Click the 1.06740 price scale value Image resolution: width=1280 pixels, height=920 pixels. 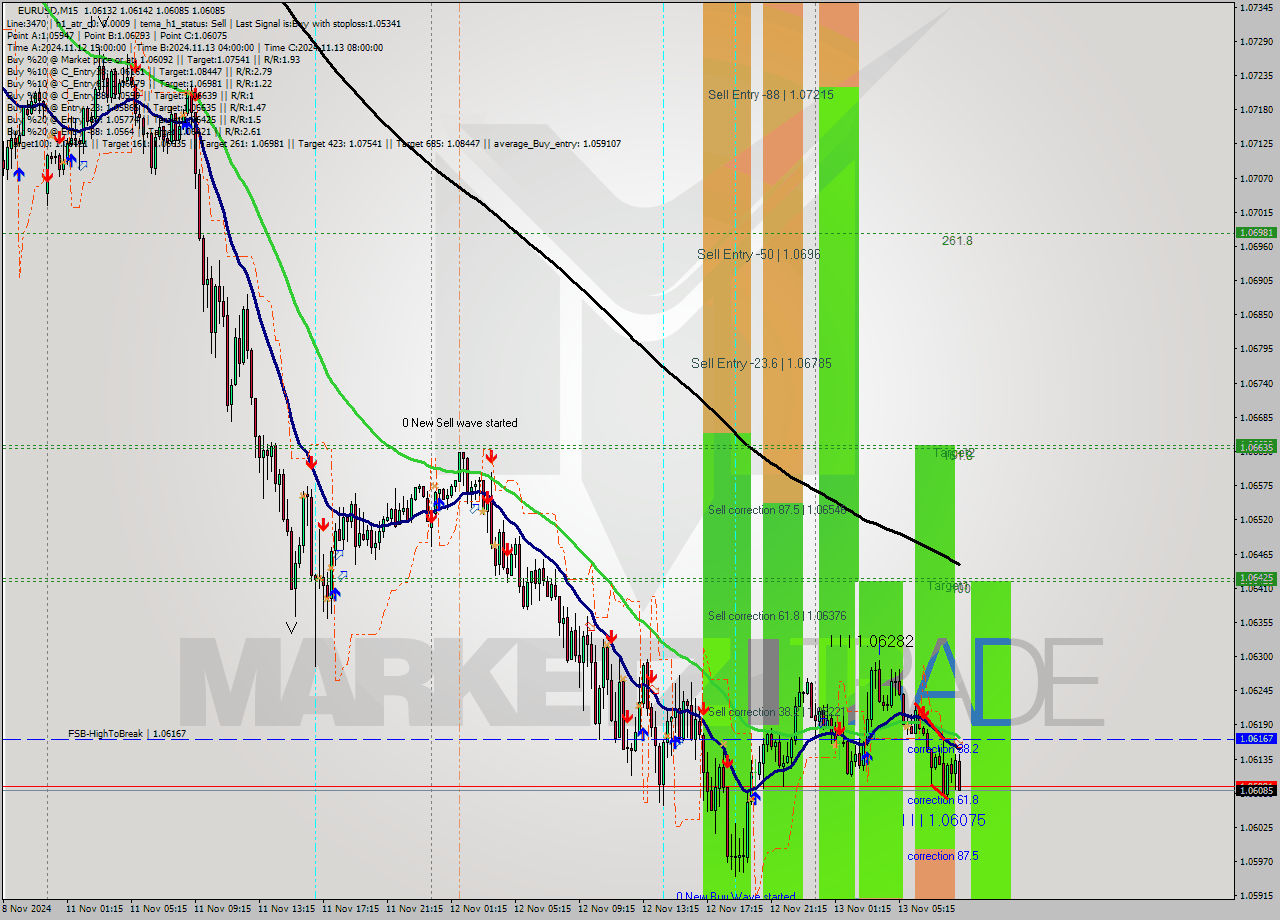click(1256, 383)
